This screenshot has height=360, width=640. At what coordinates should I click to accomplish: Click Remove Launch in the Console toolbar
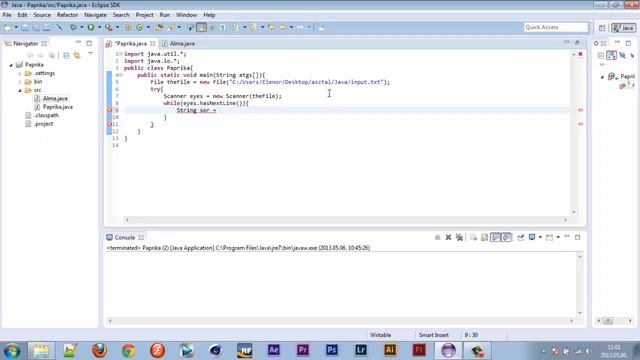pos(448,237)
